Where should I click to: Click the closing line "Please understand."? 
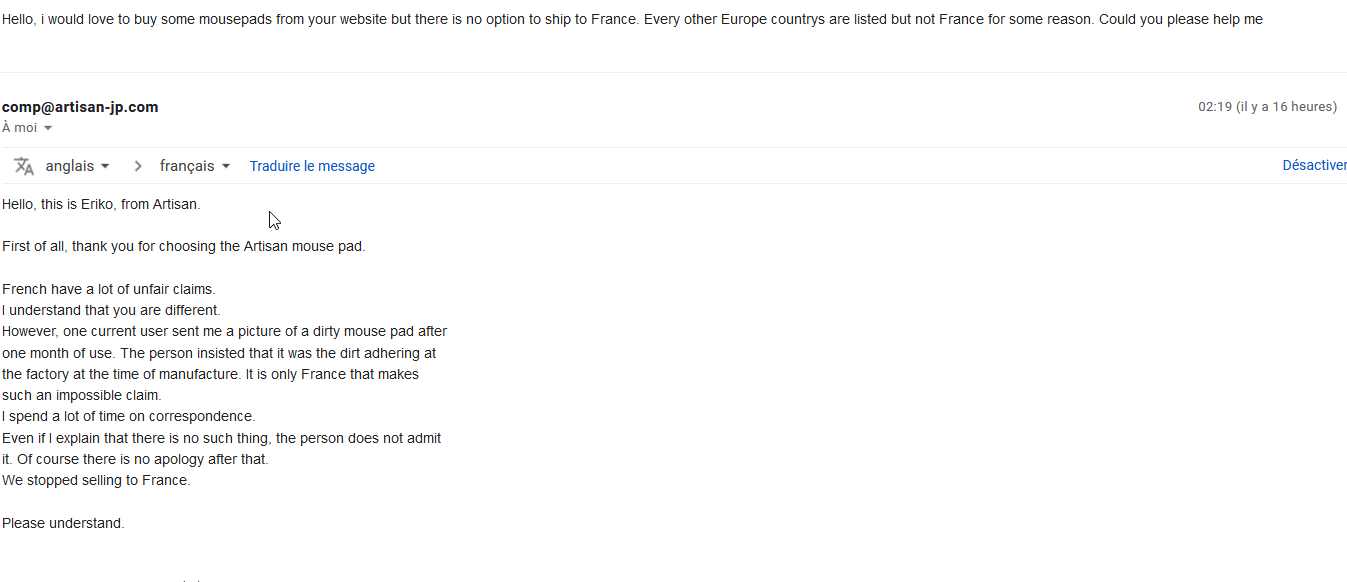[63, 523]
